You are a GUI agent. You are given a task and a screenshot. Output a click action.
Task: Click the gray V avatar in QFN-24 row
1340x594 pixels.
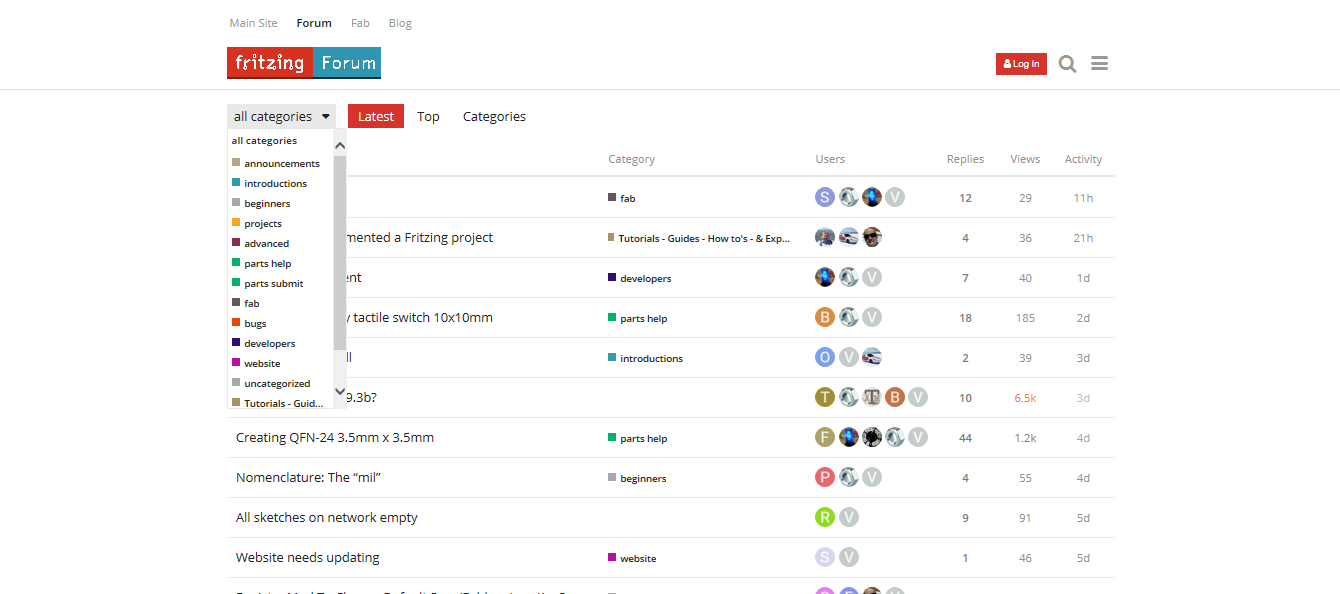coord(918,437)
